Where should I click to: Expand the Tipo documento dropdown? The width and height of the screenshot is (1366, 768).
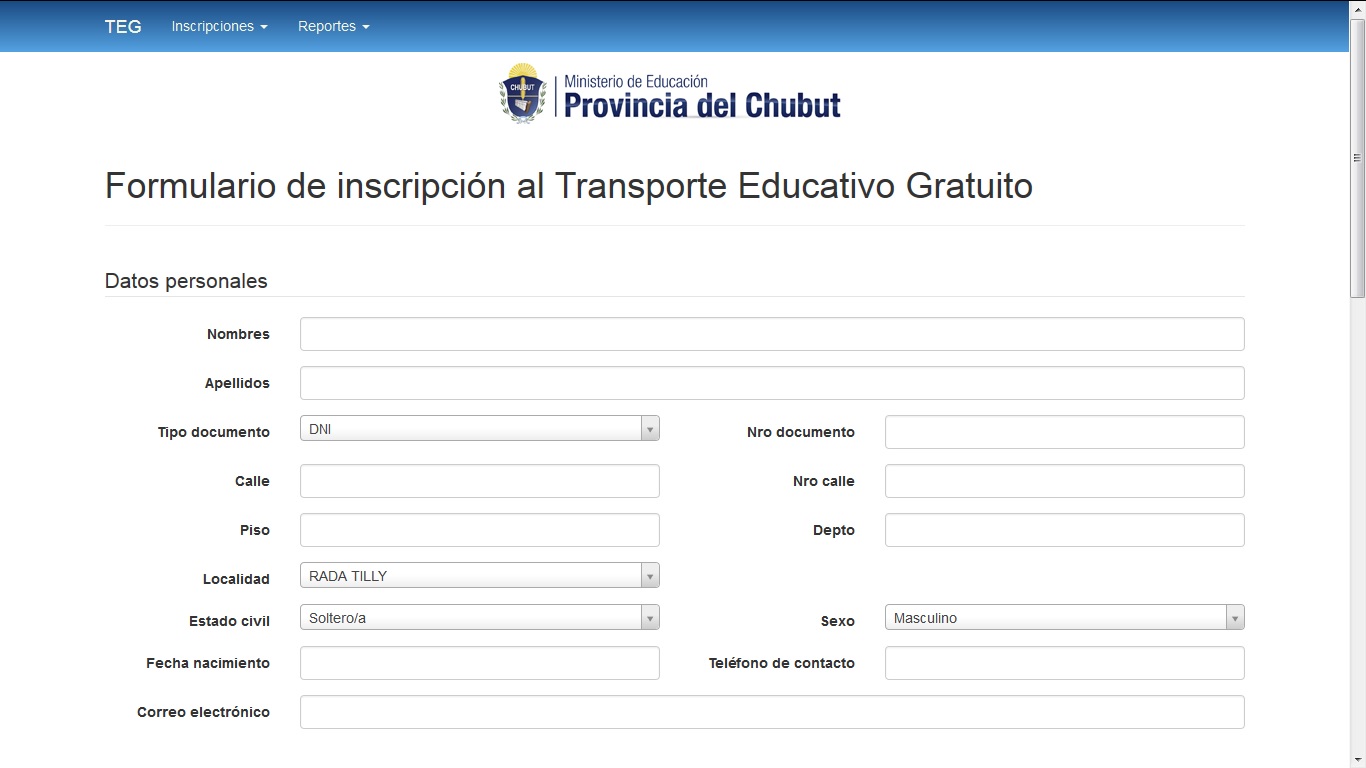coord(479,429)
